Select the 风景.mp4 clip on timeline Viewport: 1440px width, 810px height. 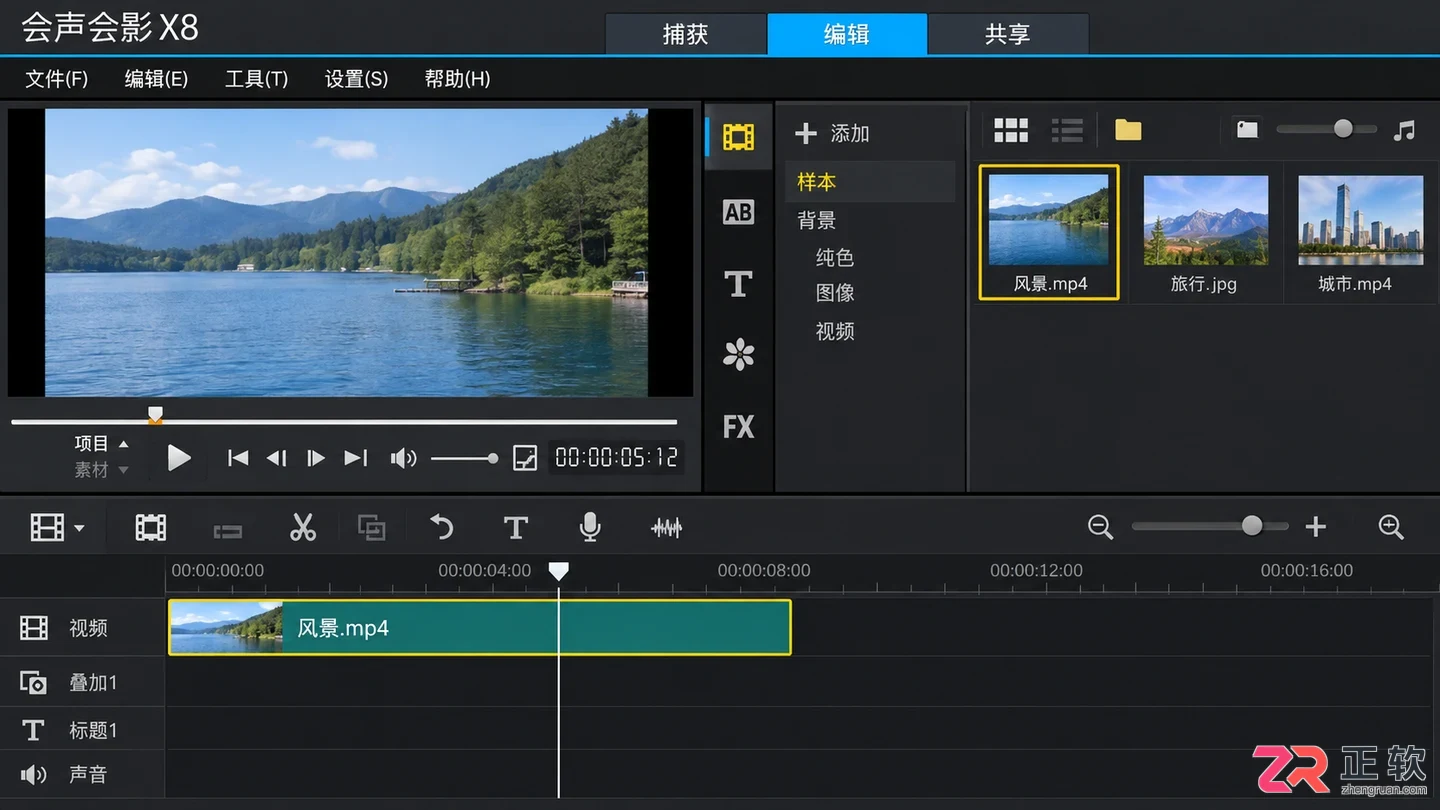pyautogui.click(x=480, y=628)
